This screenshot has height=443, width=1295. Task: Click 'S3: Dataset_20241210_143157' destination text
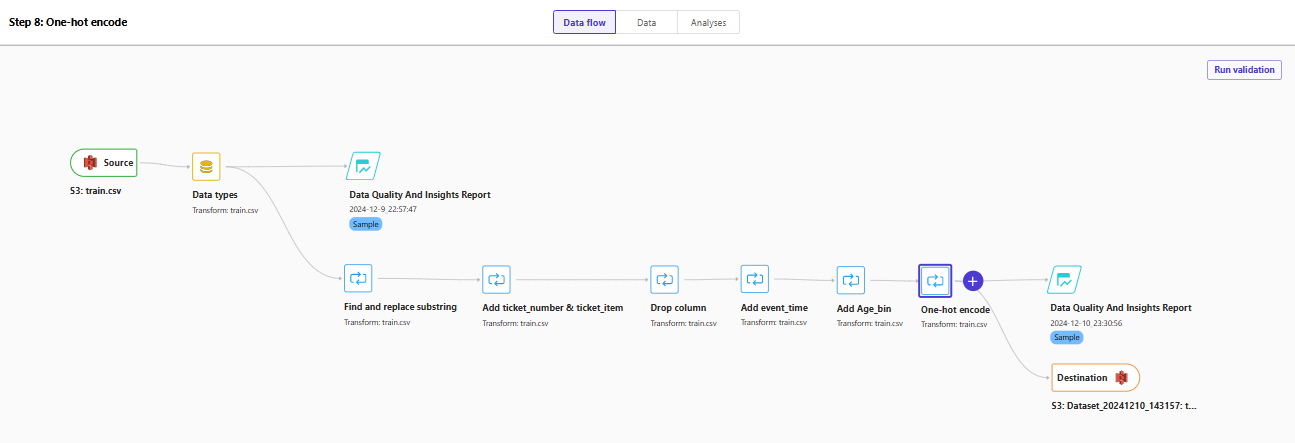pyautogui.click(x=1124, y=407)
